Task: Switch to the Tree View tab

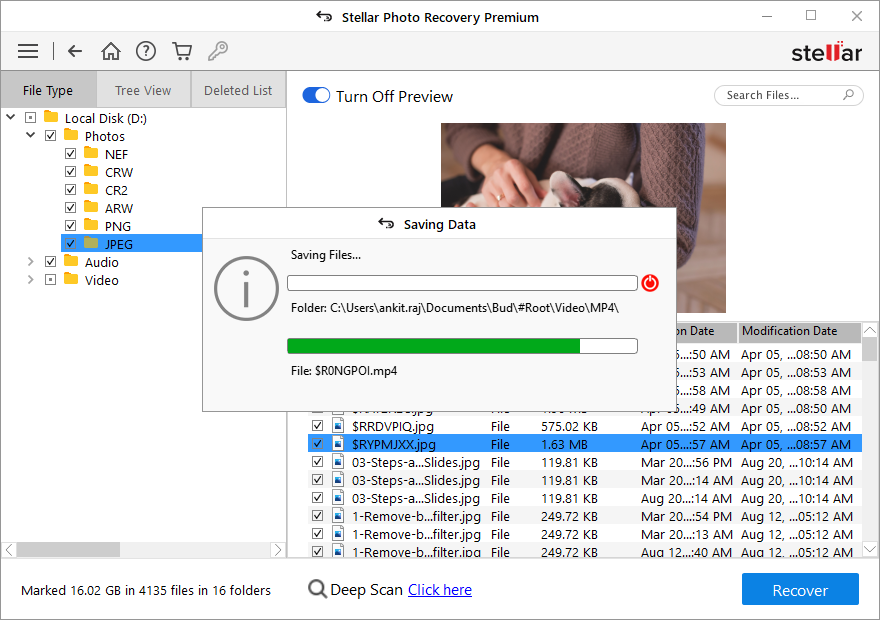Action: (x=143, y=90)
